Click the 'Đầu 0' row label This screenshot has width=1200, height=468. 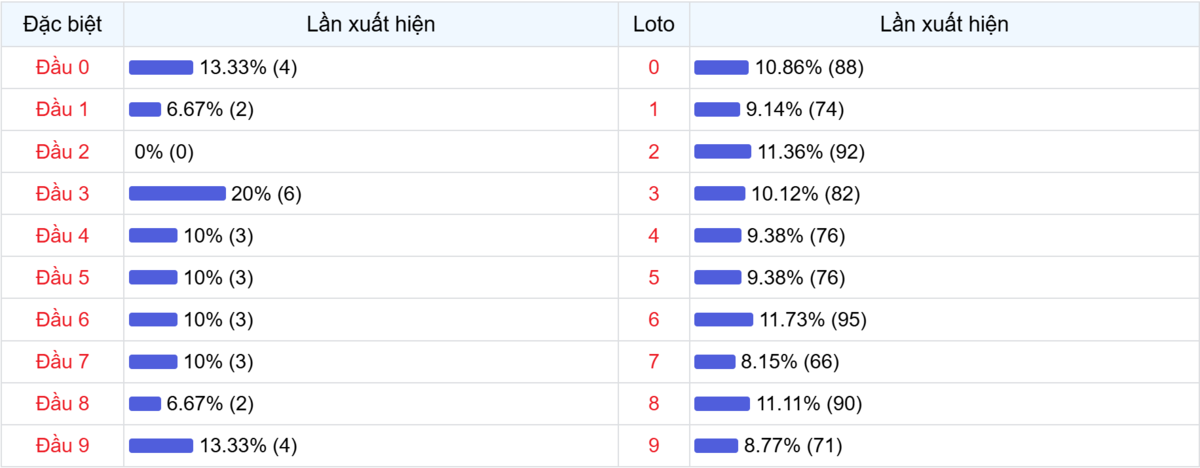[x=62, y=68]
